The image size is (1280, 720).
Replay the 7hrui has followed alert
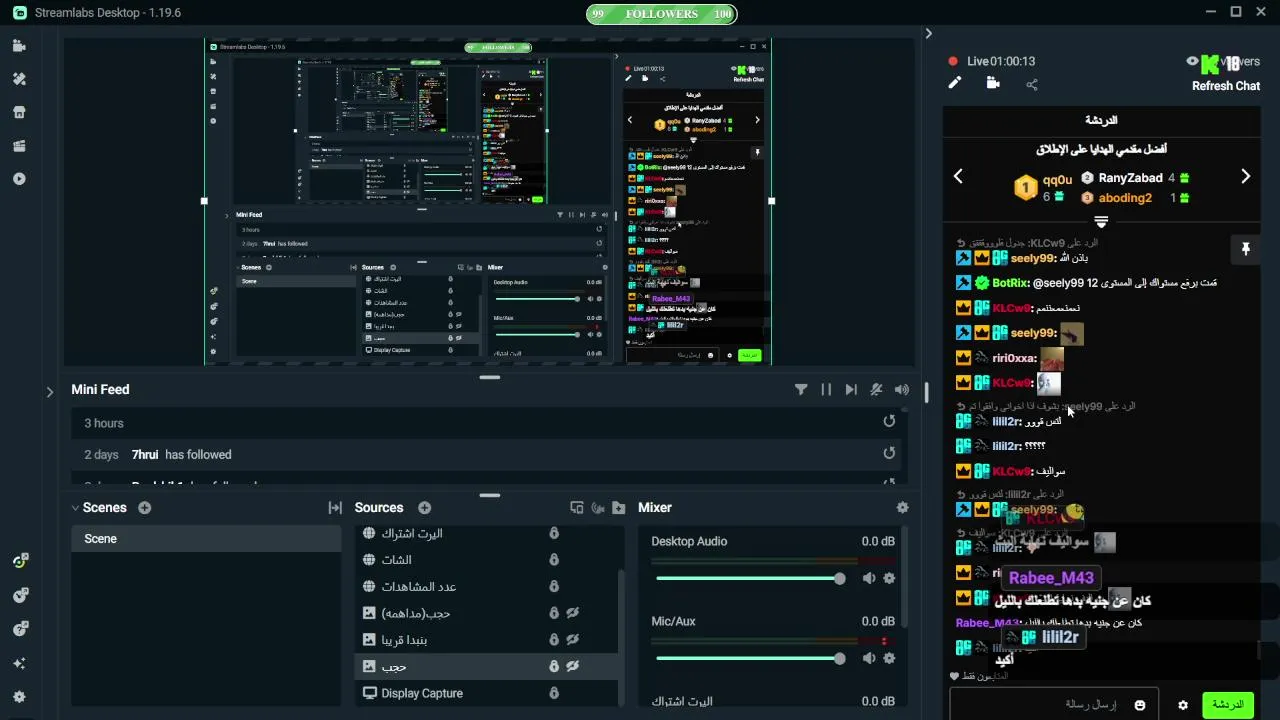pyautogui.click(x=889, y=454)
